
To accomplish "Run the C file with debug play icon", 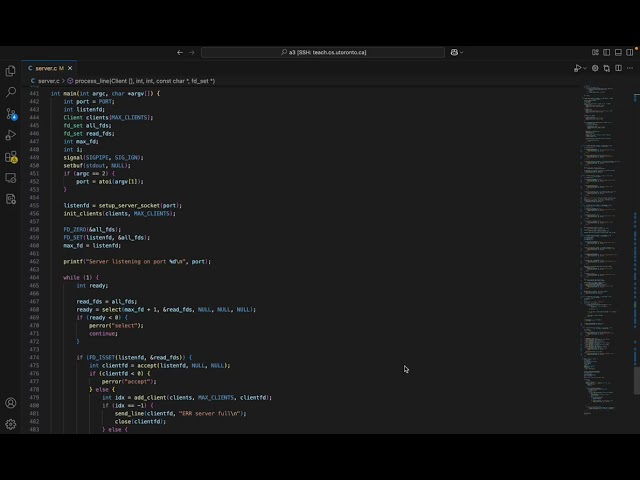I will (577, 68).
